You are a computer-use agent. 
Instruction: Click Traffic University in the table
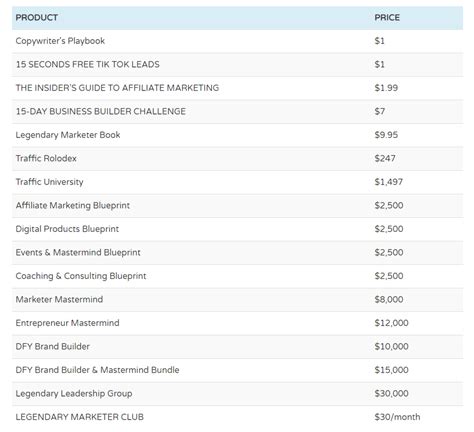coord(49,182)
